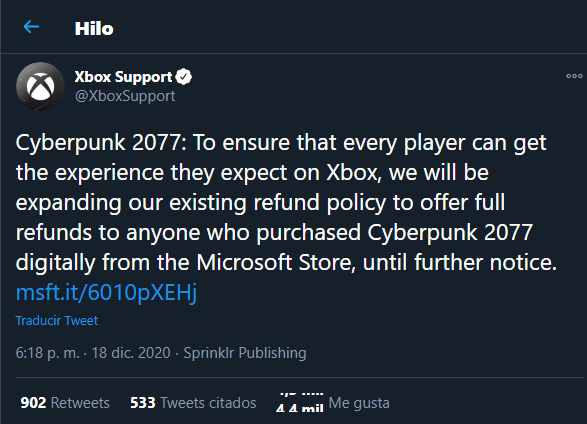View the 533 Tweets citados list
This screenshot has height=424, width=587.
click(193, 403)
